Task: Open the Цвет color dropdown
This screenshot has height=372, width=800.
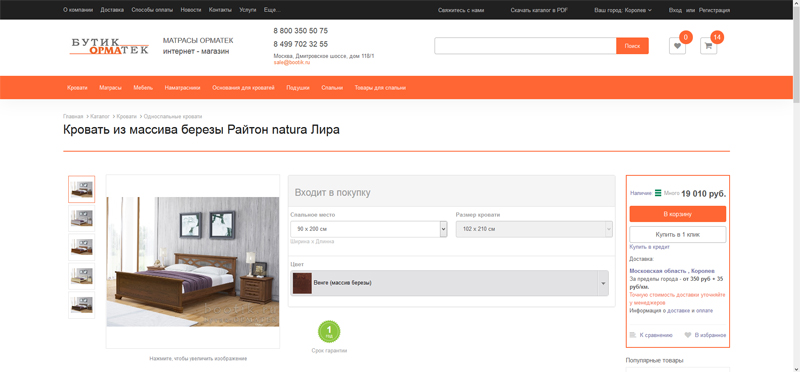Action: 449,283
